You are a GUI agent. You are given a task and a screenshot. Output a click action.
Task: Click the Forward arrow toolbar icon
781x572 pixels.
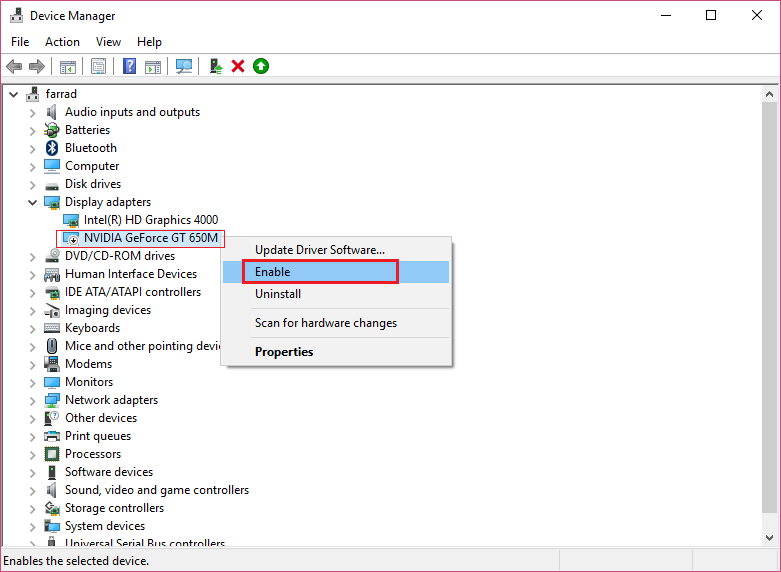[37, 66]
